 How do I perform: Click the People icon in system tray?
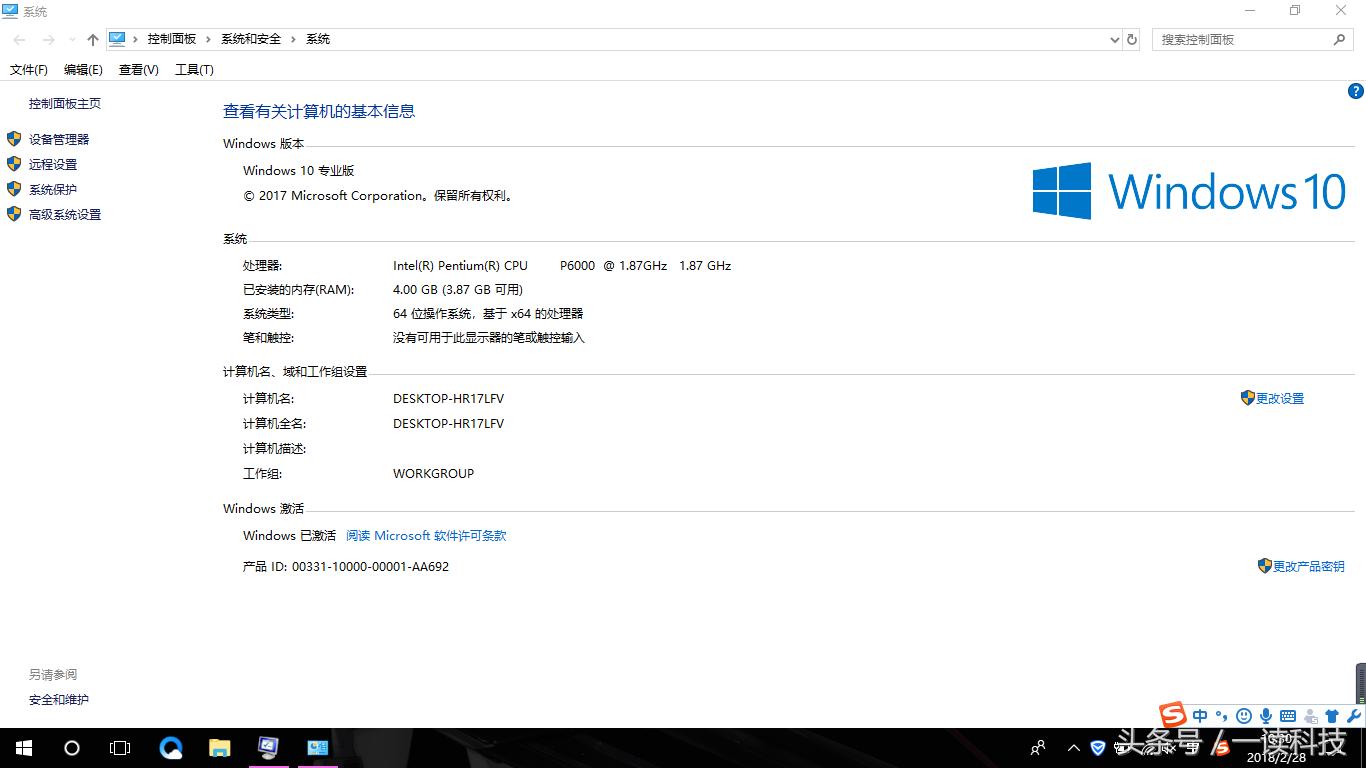pos(1038,747)
